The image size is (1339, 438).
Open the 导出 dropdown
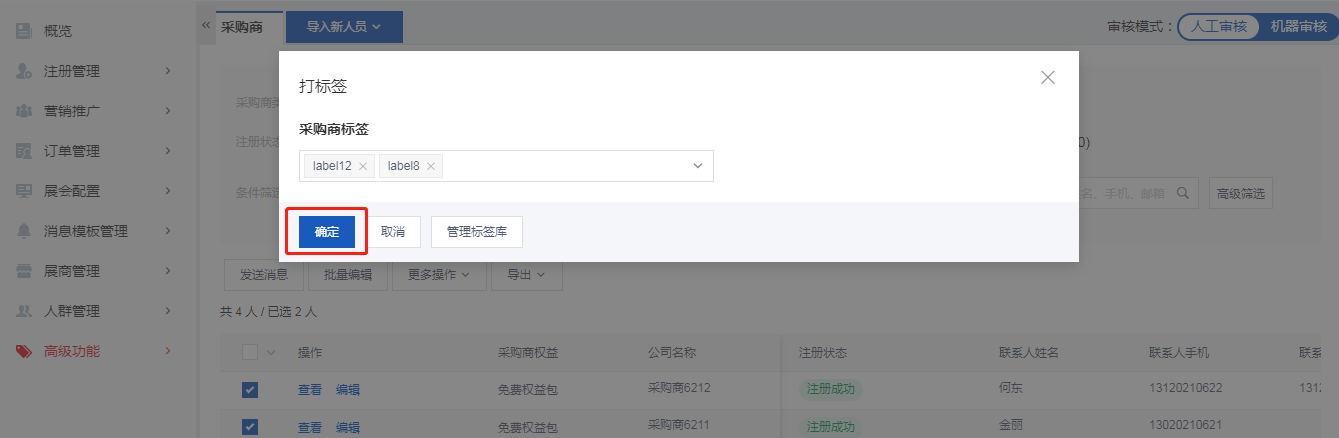[x=527, y=274]
